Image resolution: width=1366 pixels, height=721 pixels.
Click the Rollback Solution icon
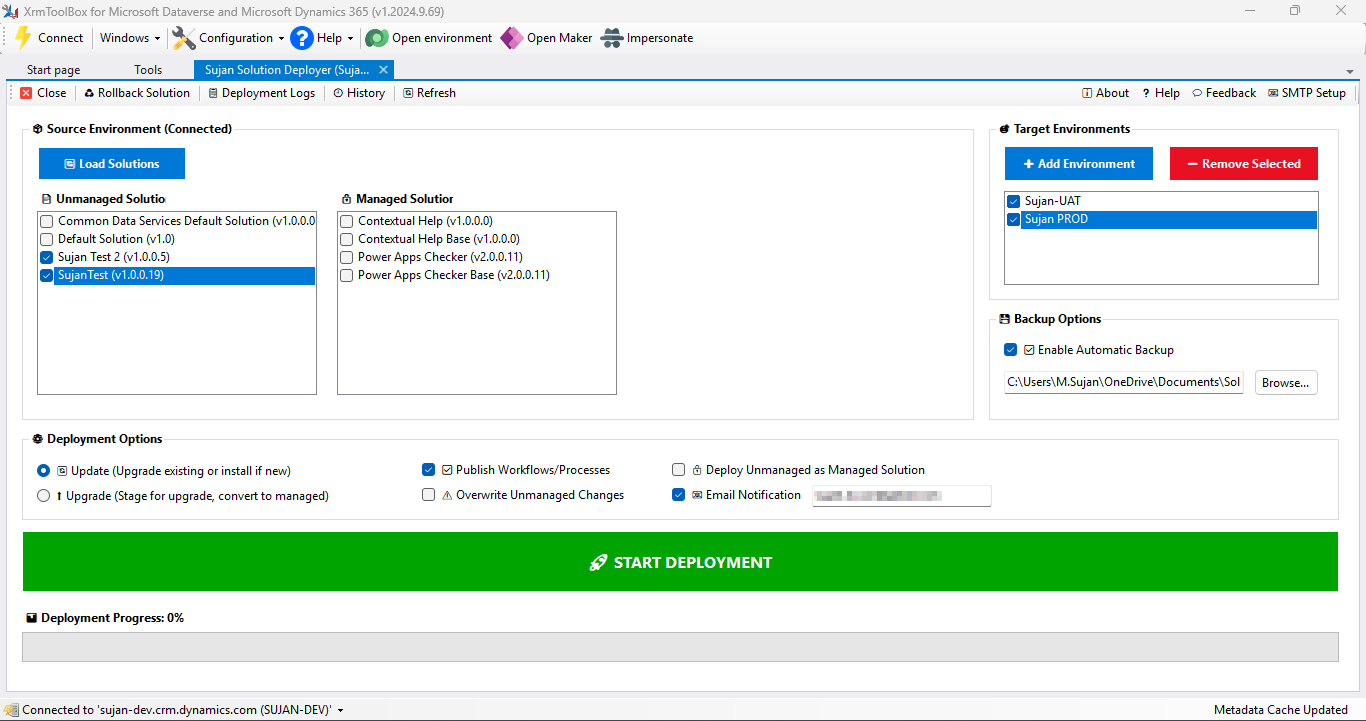coord(89,93)
